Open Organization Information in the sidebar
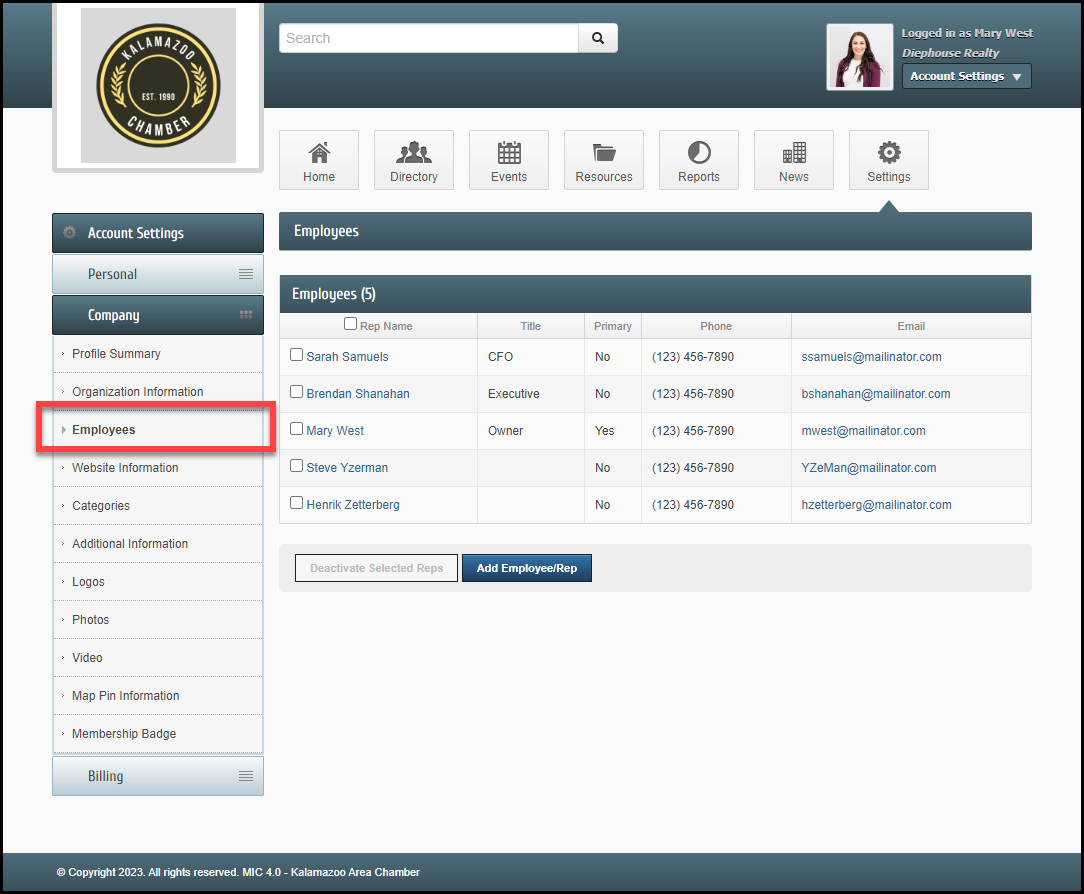Image resolution: width=1084 pixels, height=894 pixels. 138,392
